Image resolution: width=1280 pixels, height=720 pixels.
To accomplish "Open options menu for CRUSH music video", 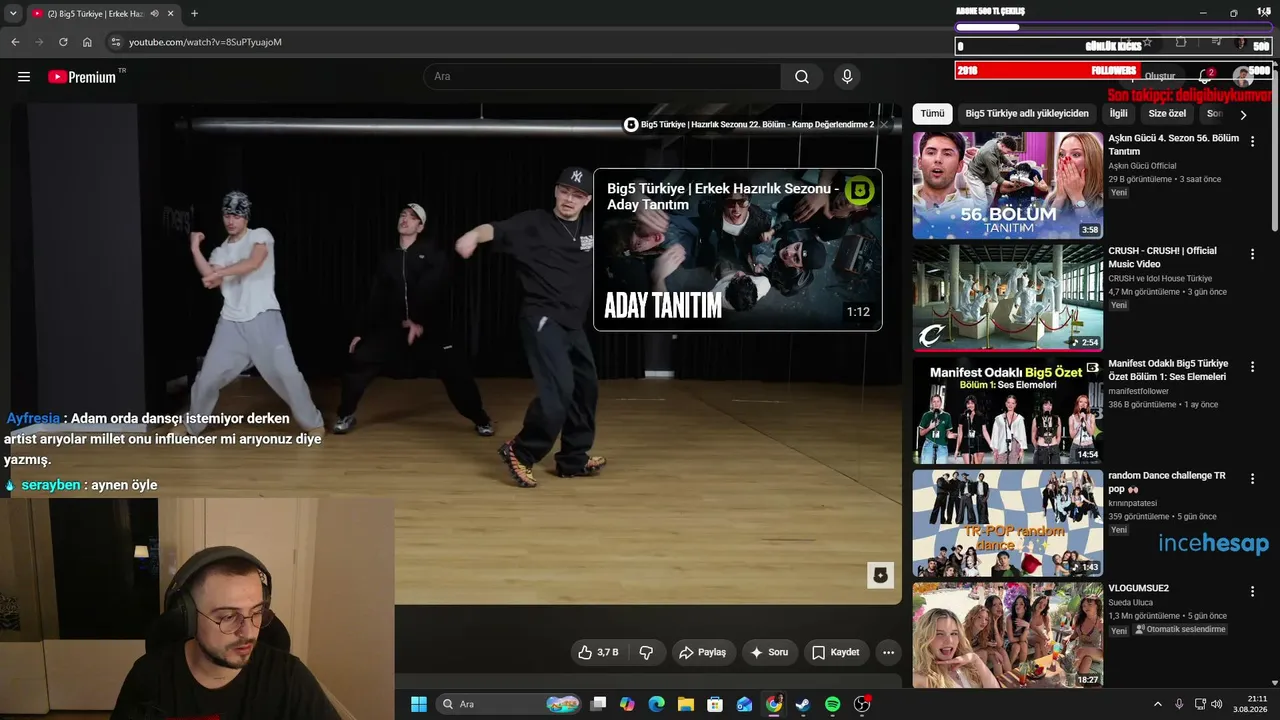I will 1252,255.
